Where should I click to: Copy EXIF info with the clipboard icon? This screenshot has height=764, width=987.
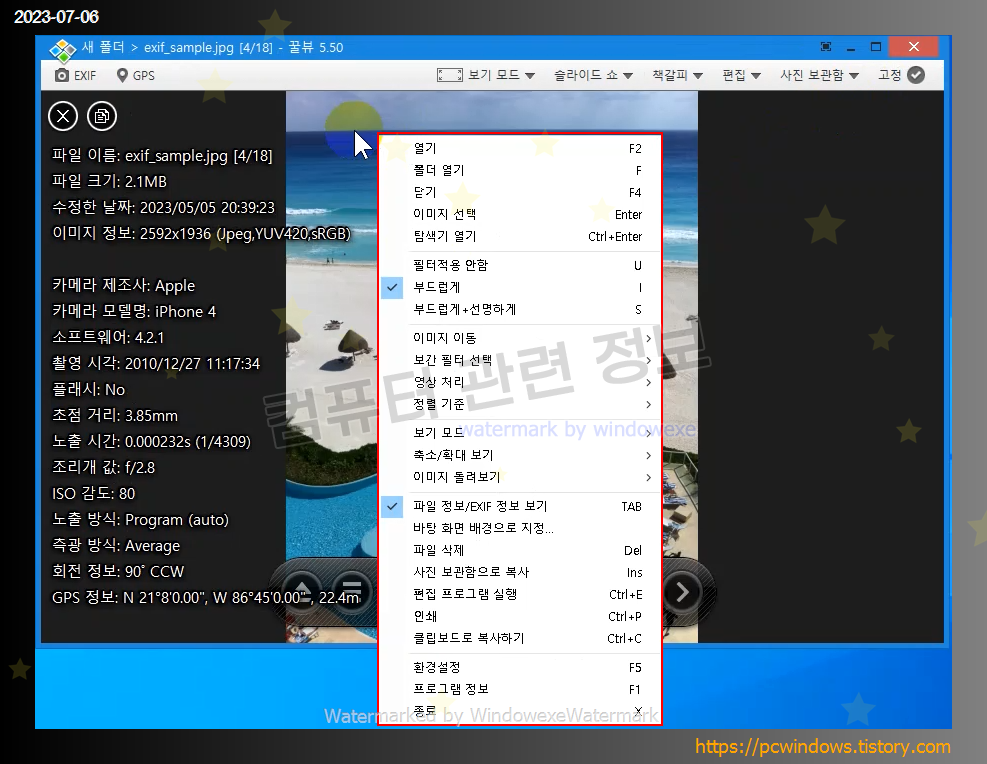pos(102,116)
